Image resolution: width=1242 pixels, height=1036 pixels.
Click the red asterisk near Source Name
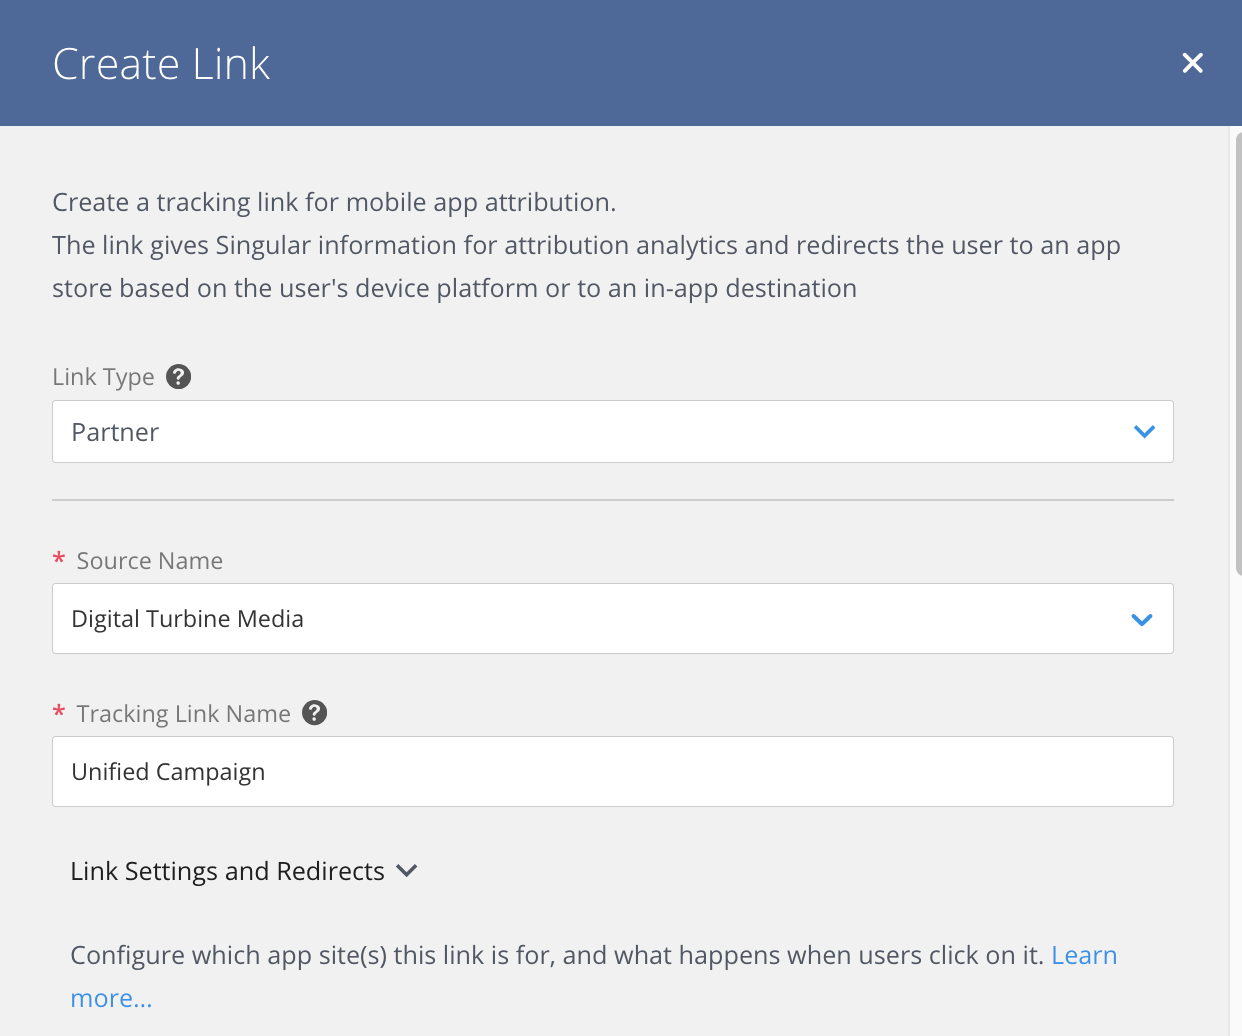pos(58,560)
